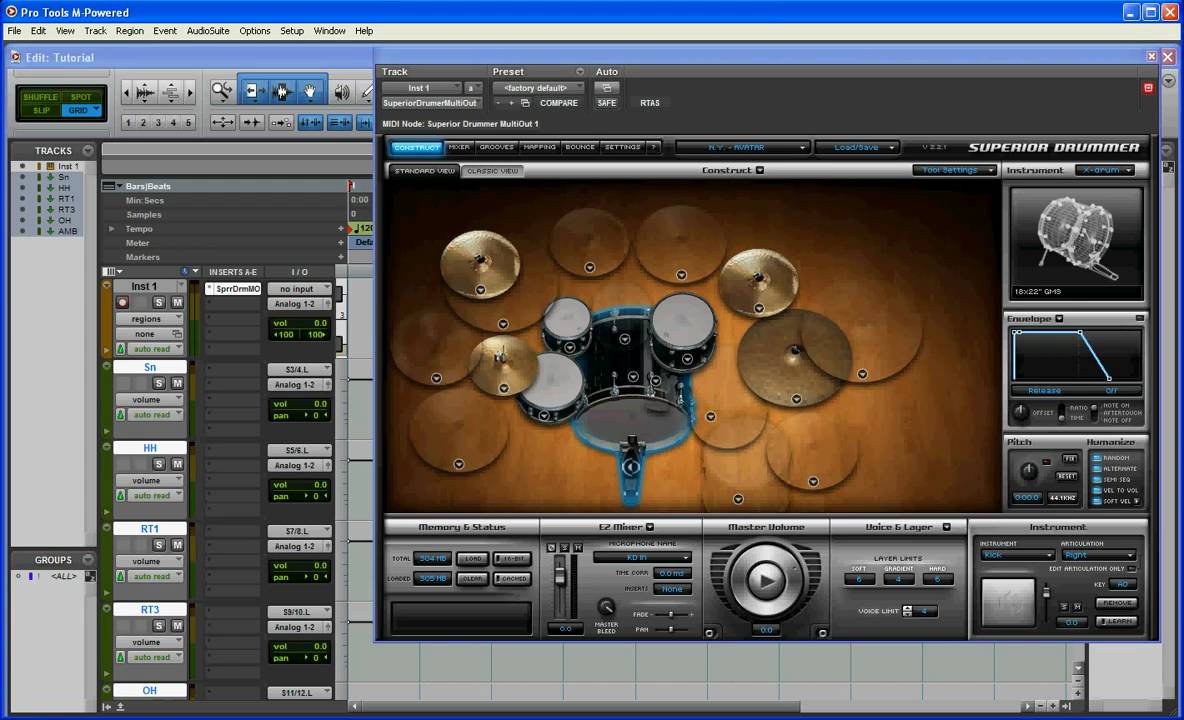The image size is (1184, 720).
Task: Click the Mirrored MIDI Editing icon
Action: 281,122
